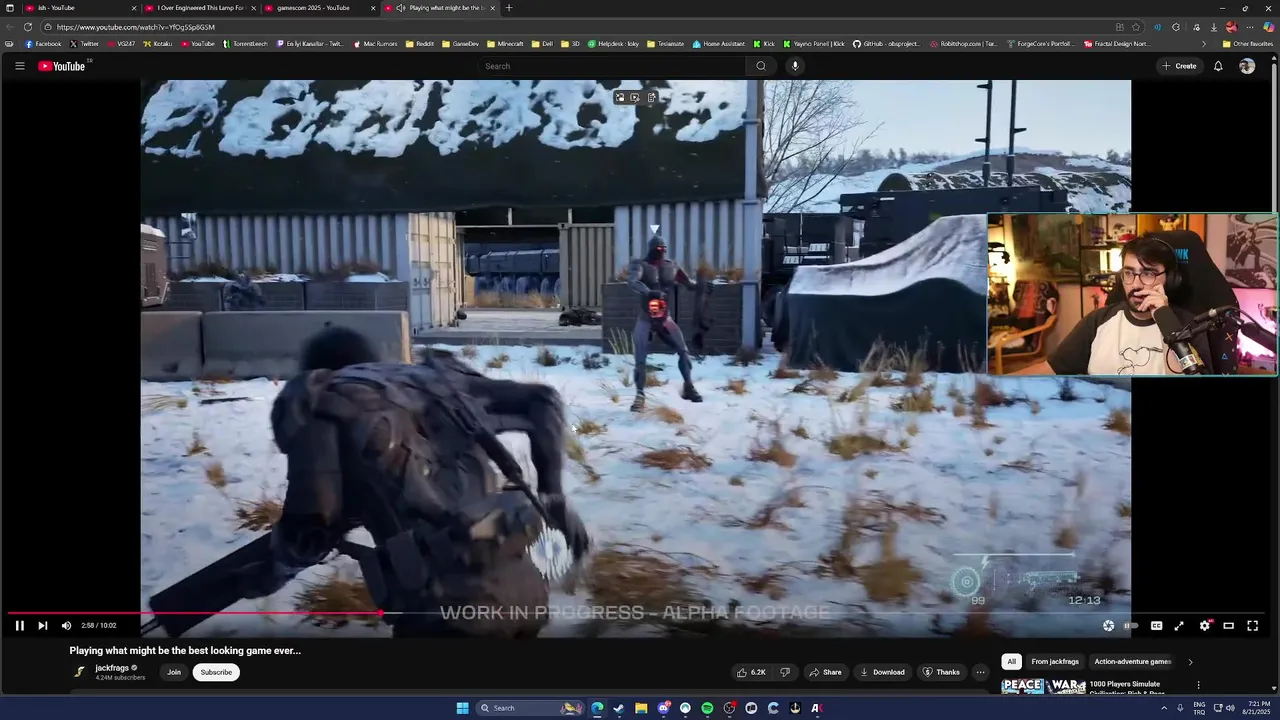Select the 'From jackfrags' chip

tap(1055, 661)
